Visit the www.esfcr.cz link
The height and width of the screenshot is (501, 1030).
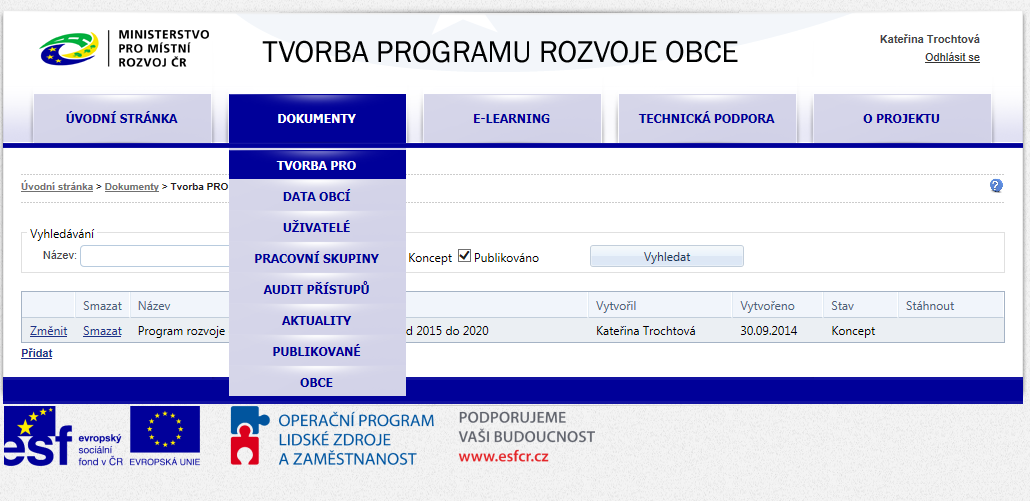(503, 456)
